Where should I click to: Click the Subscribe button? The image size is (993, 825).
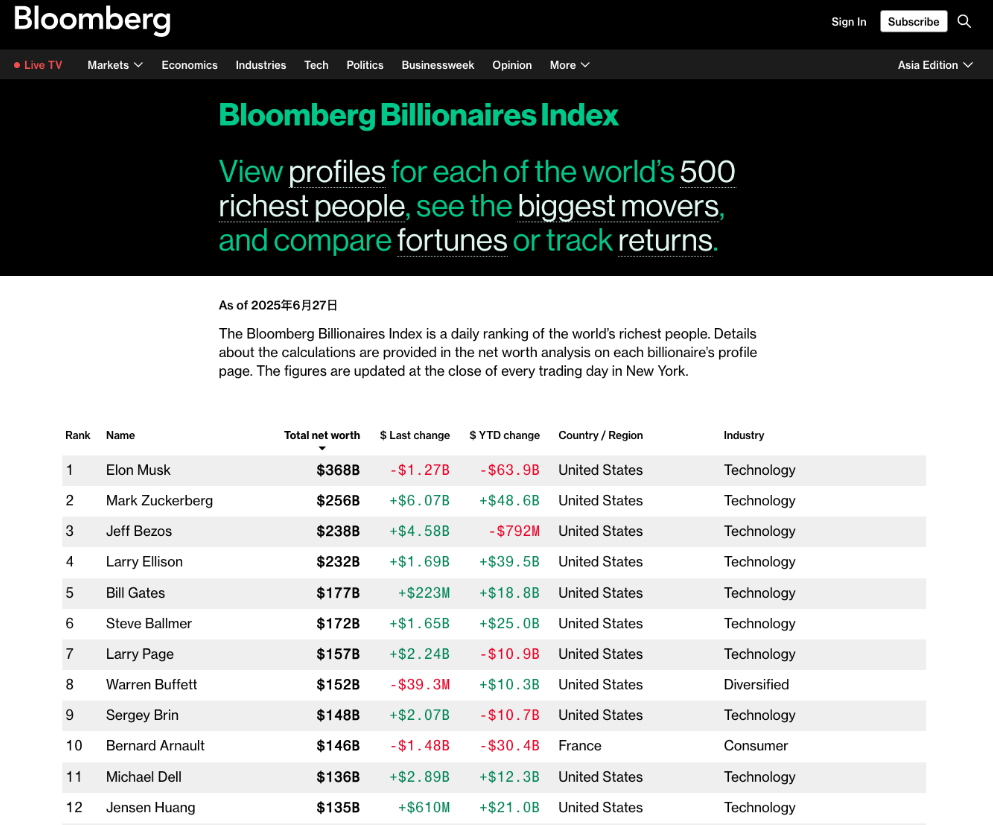pyautogui.click(x=913, y=21)
